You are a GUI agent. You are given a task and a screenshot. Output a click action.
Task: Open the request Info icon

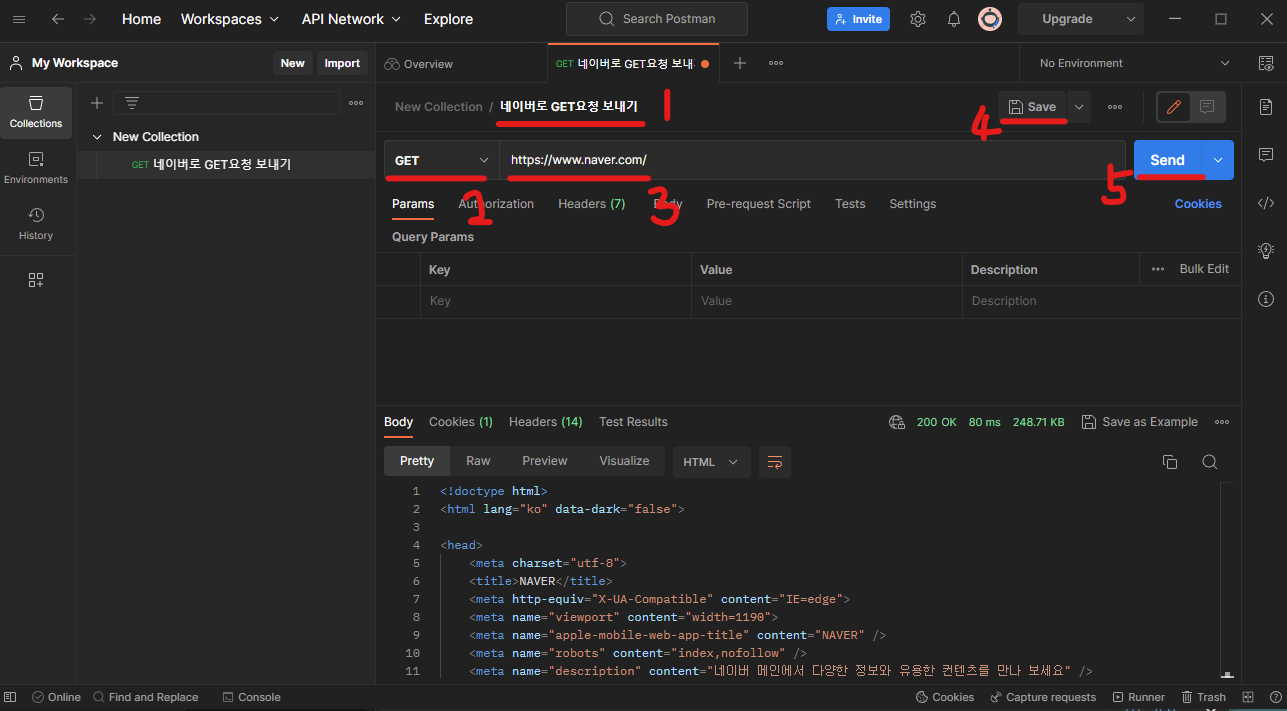coord(1266,299)
